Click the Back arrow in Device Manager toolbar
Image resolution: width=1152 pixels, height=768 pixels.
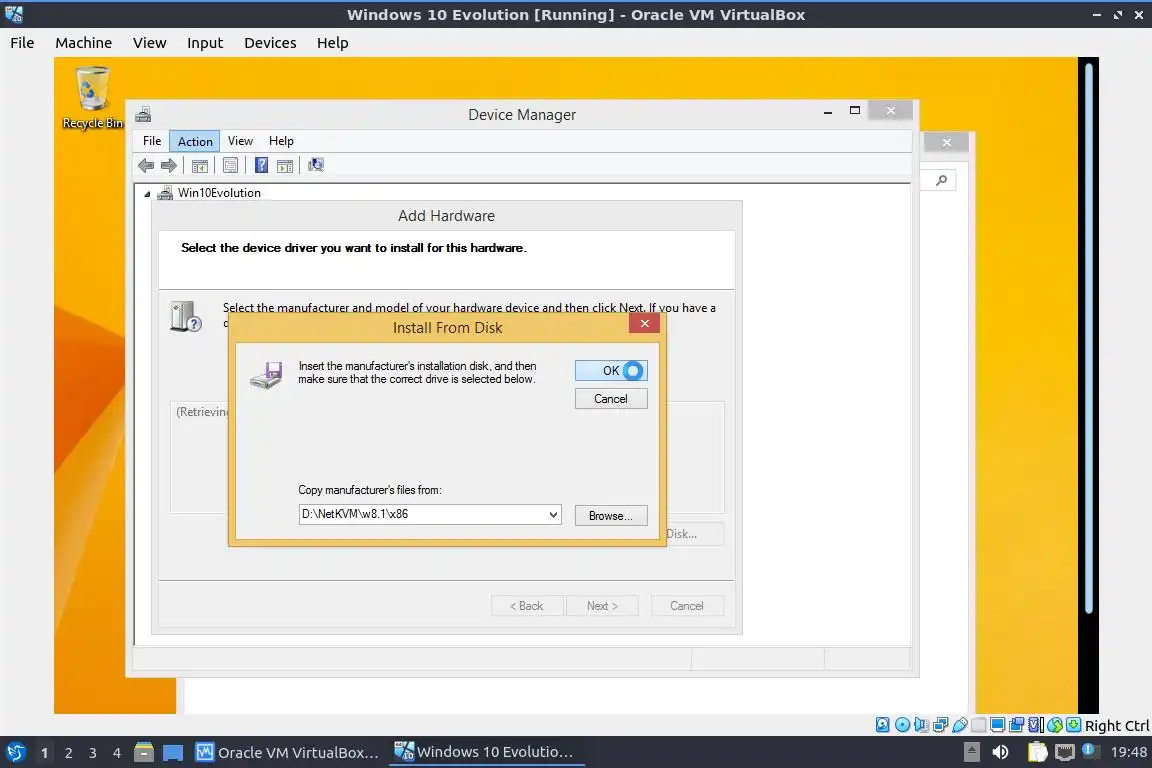pyautogui.click(x=146, y=165)
